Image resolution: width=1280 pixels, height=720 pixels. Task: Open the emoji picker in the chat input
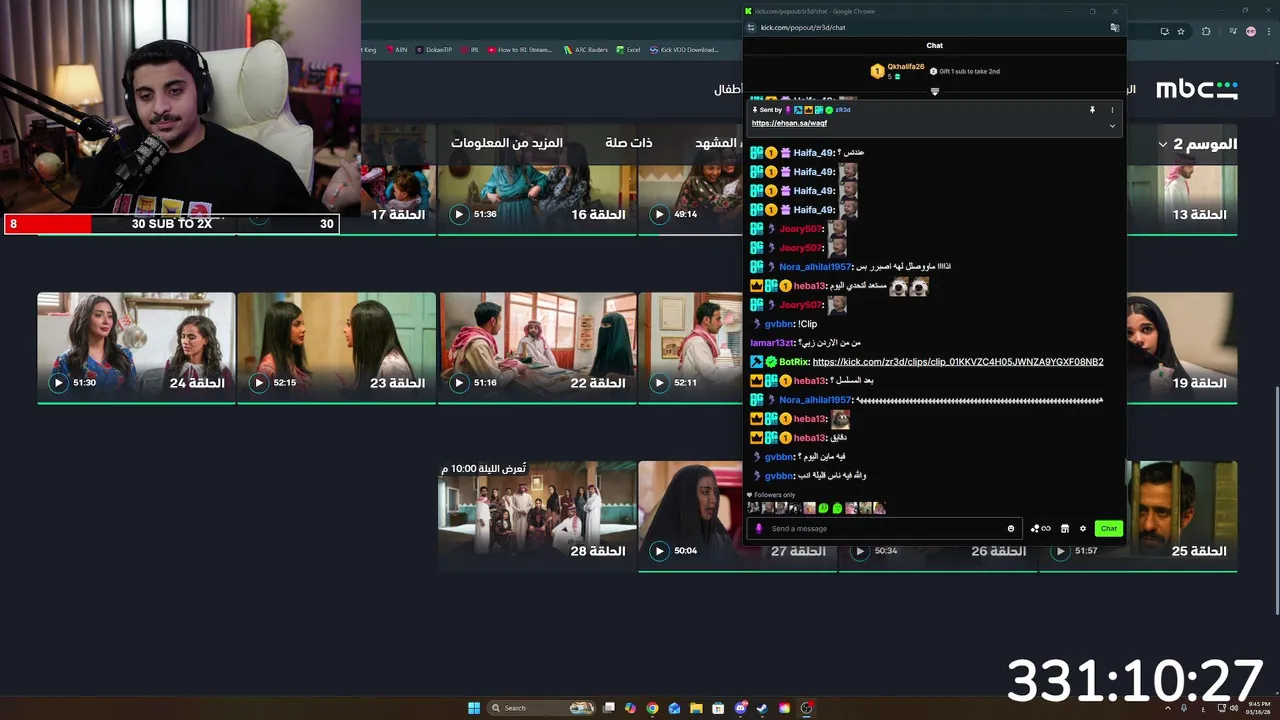point(1011,528)
